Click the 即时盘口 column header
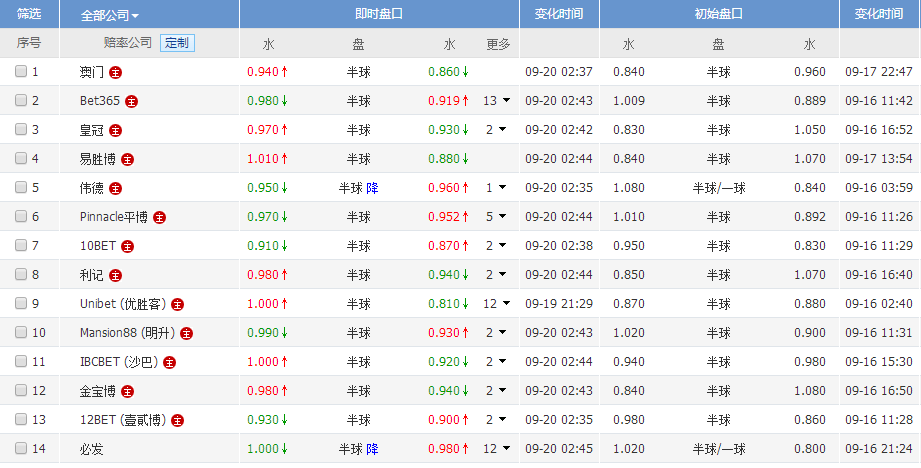Viewport: 921px width, 468px height. [379, 14]
